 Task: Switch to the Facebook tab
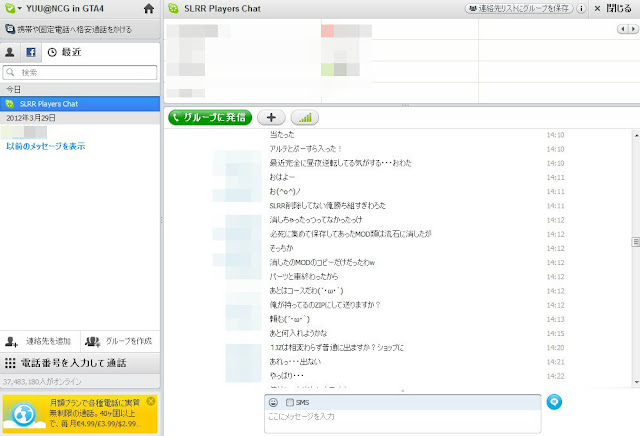[31, 52]
